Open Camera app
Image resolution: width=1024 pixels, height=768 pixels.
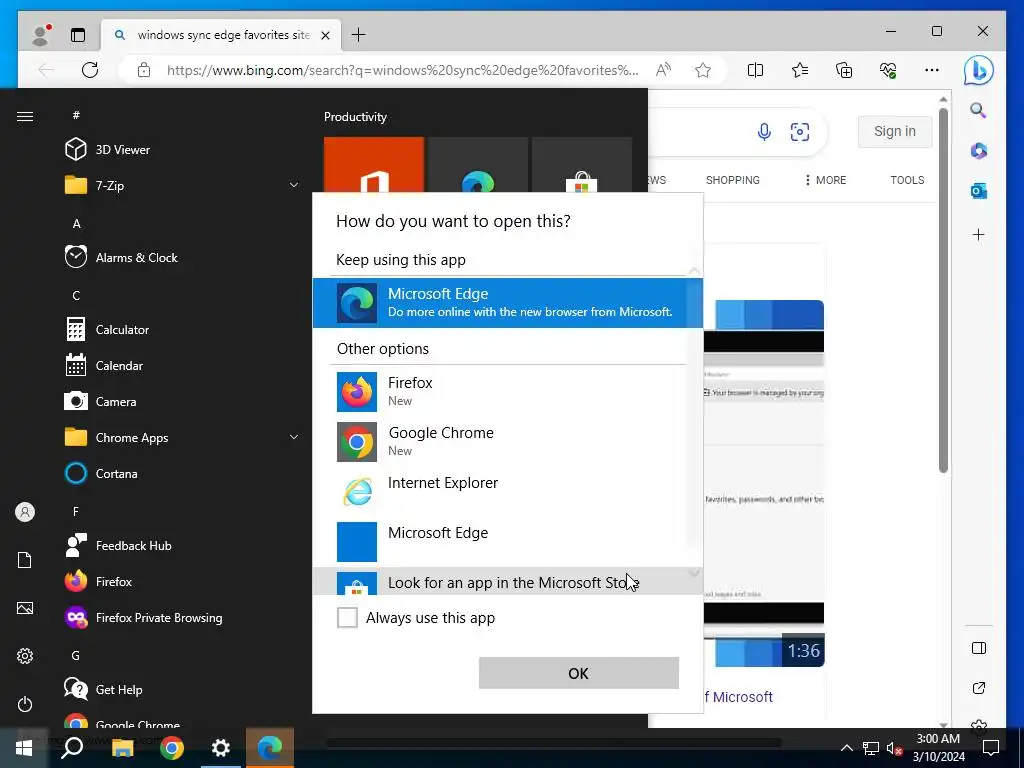182,402
